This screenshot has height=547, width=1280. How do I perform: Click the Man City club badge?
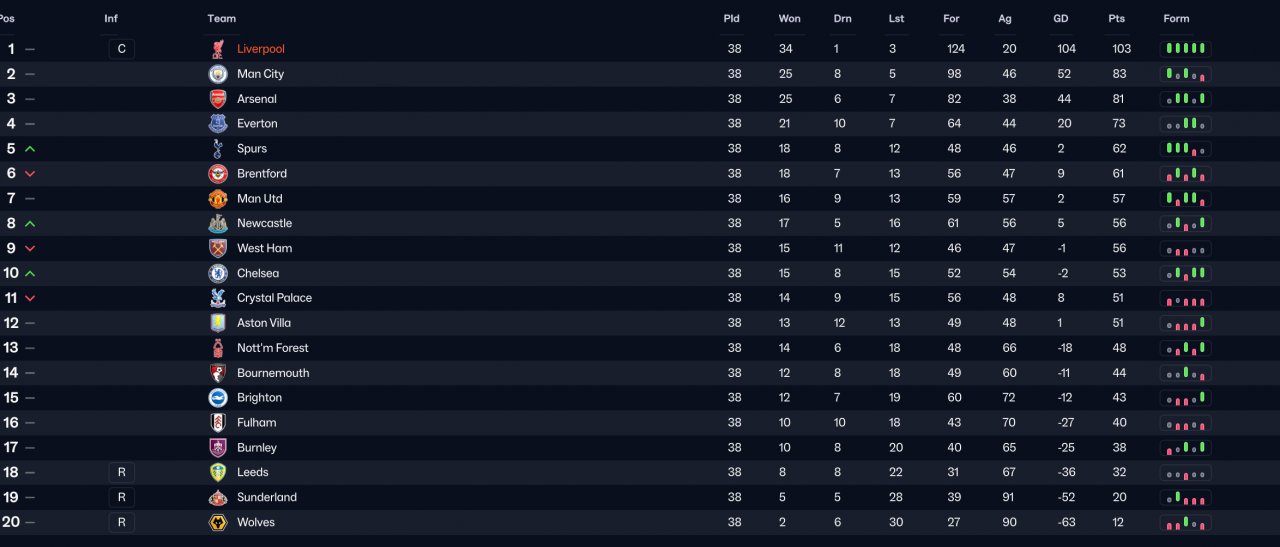[218, 74]
